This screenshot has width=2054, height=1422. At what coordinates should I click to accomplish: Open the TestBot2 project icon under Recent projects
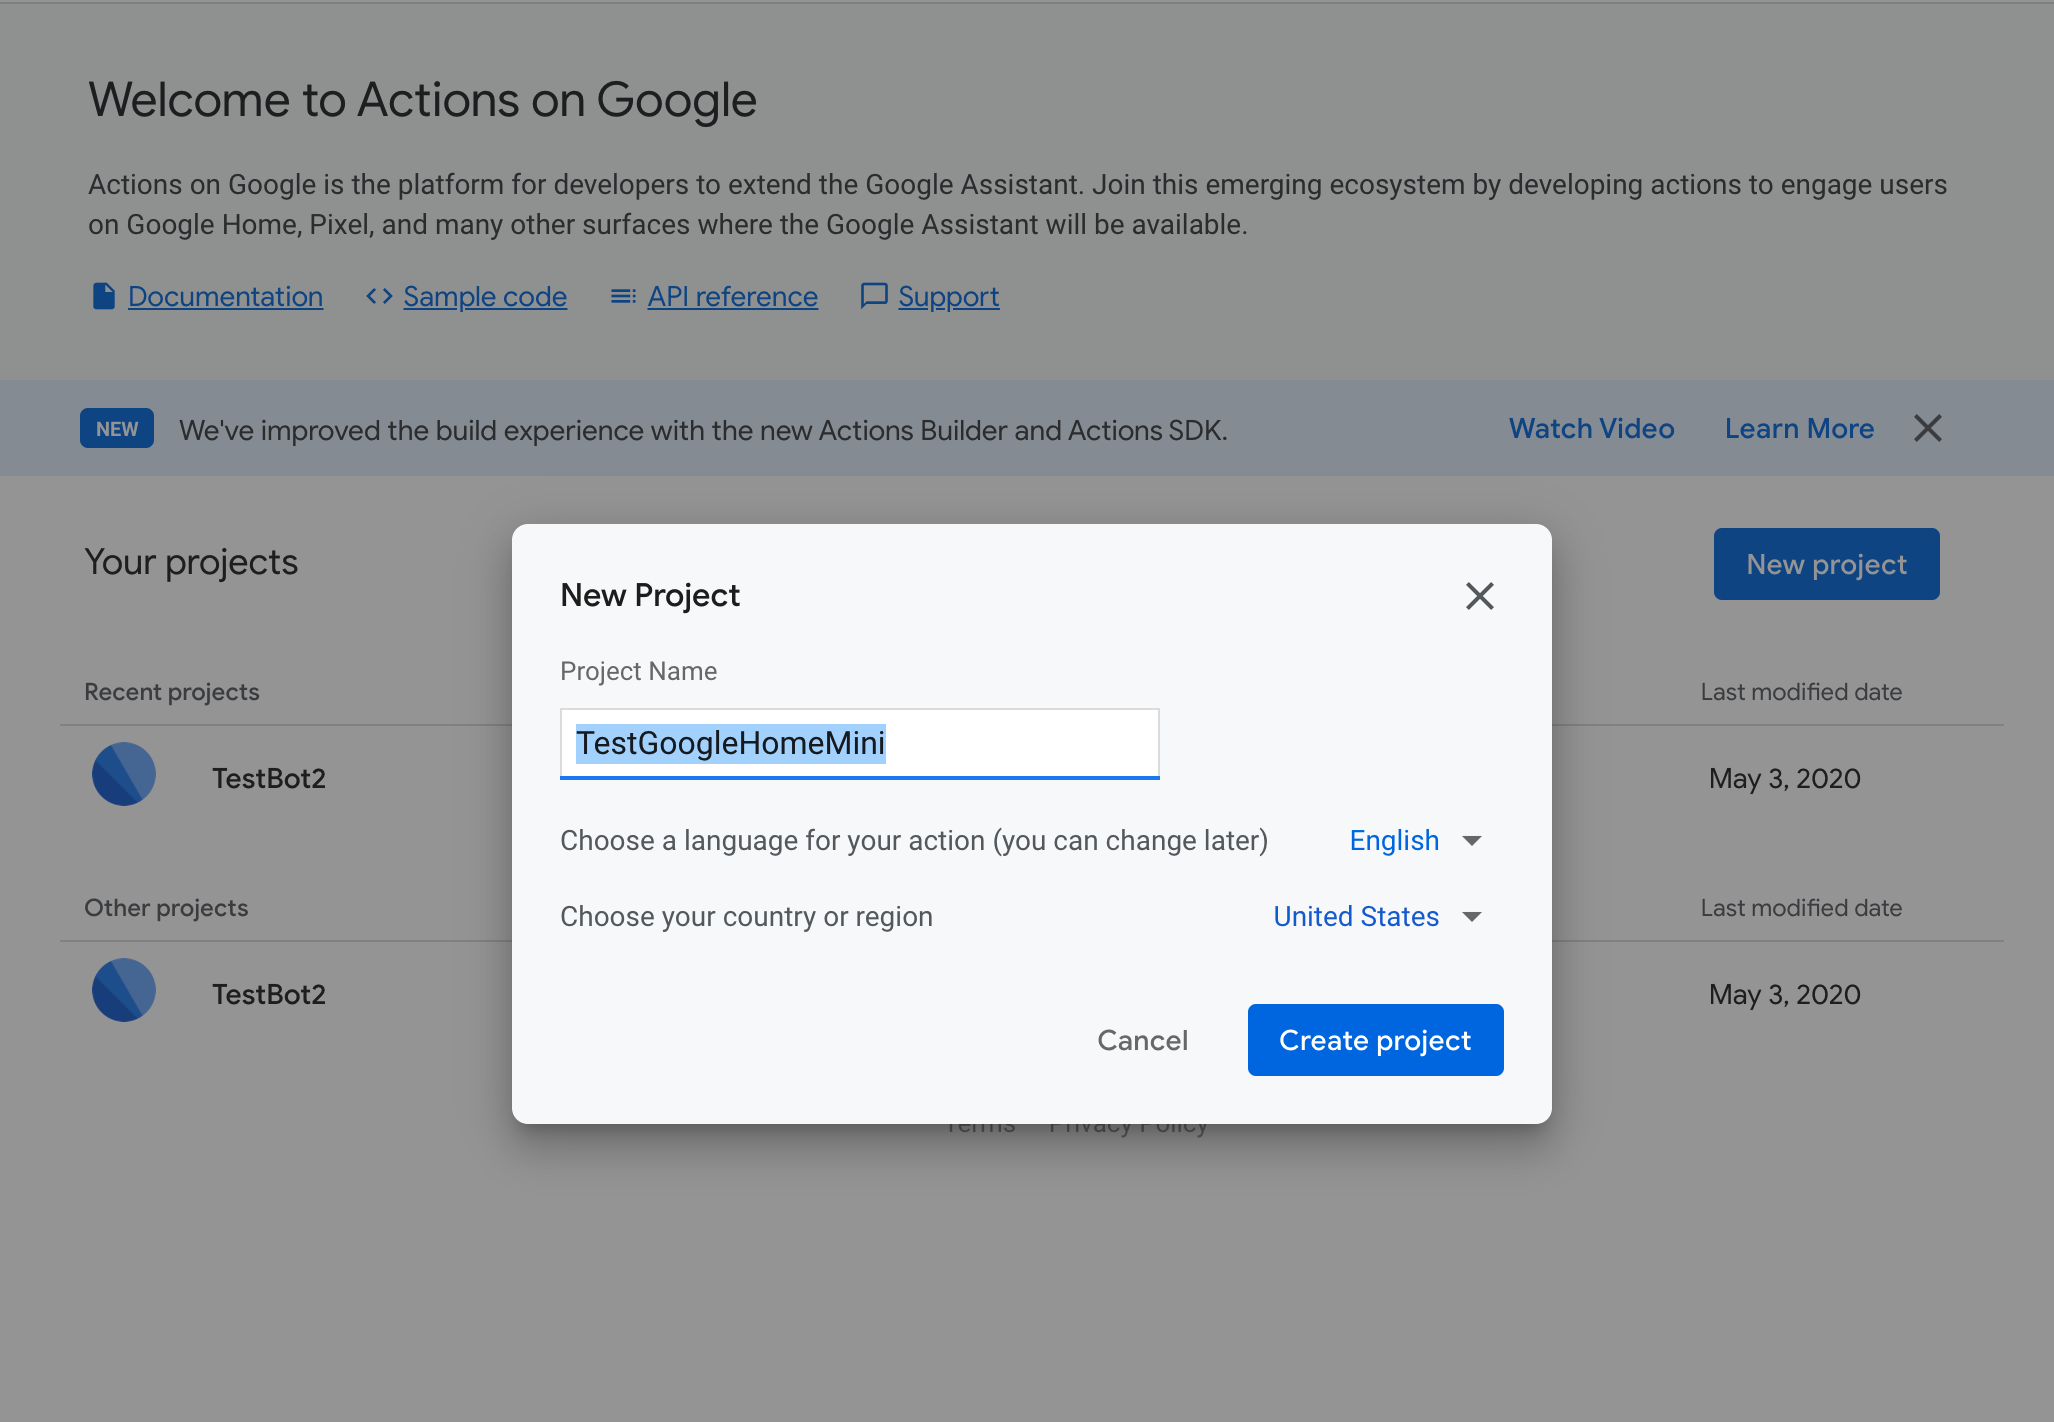(x=123, y=774)
